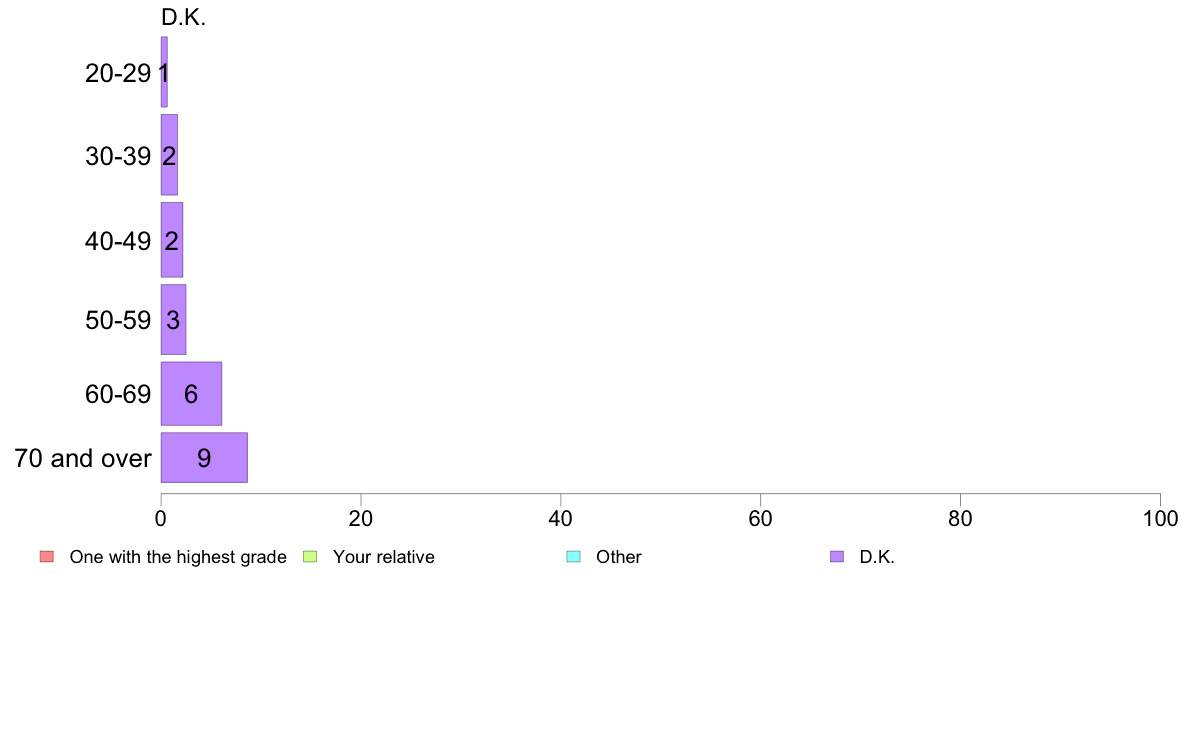This screenshot has width=1188, height=736.
Task: Click the cyan 'Other' legend swatch
Action: pyautogui.click(x=574, y=557)
